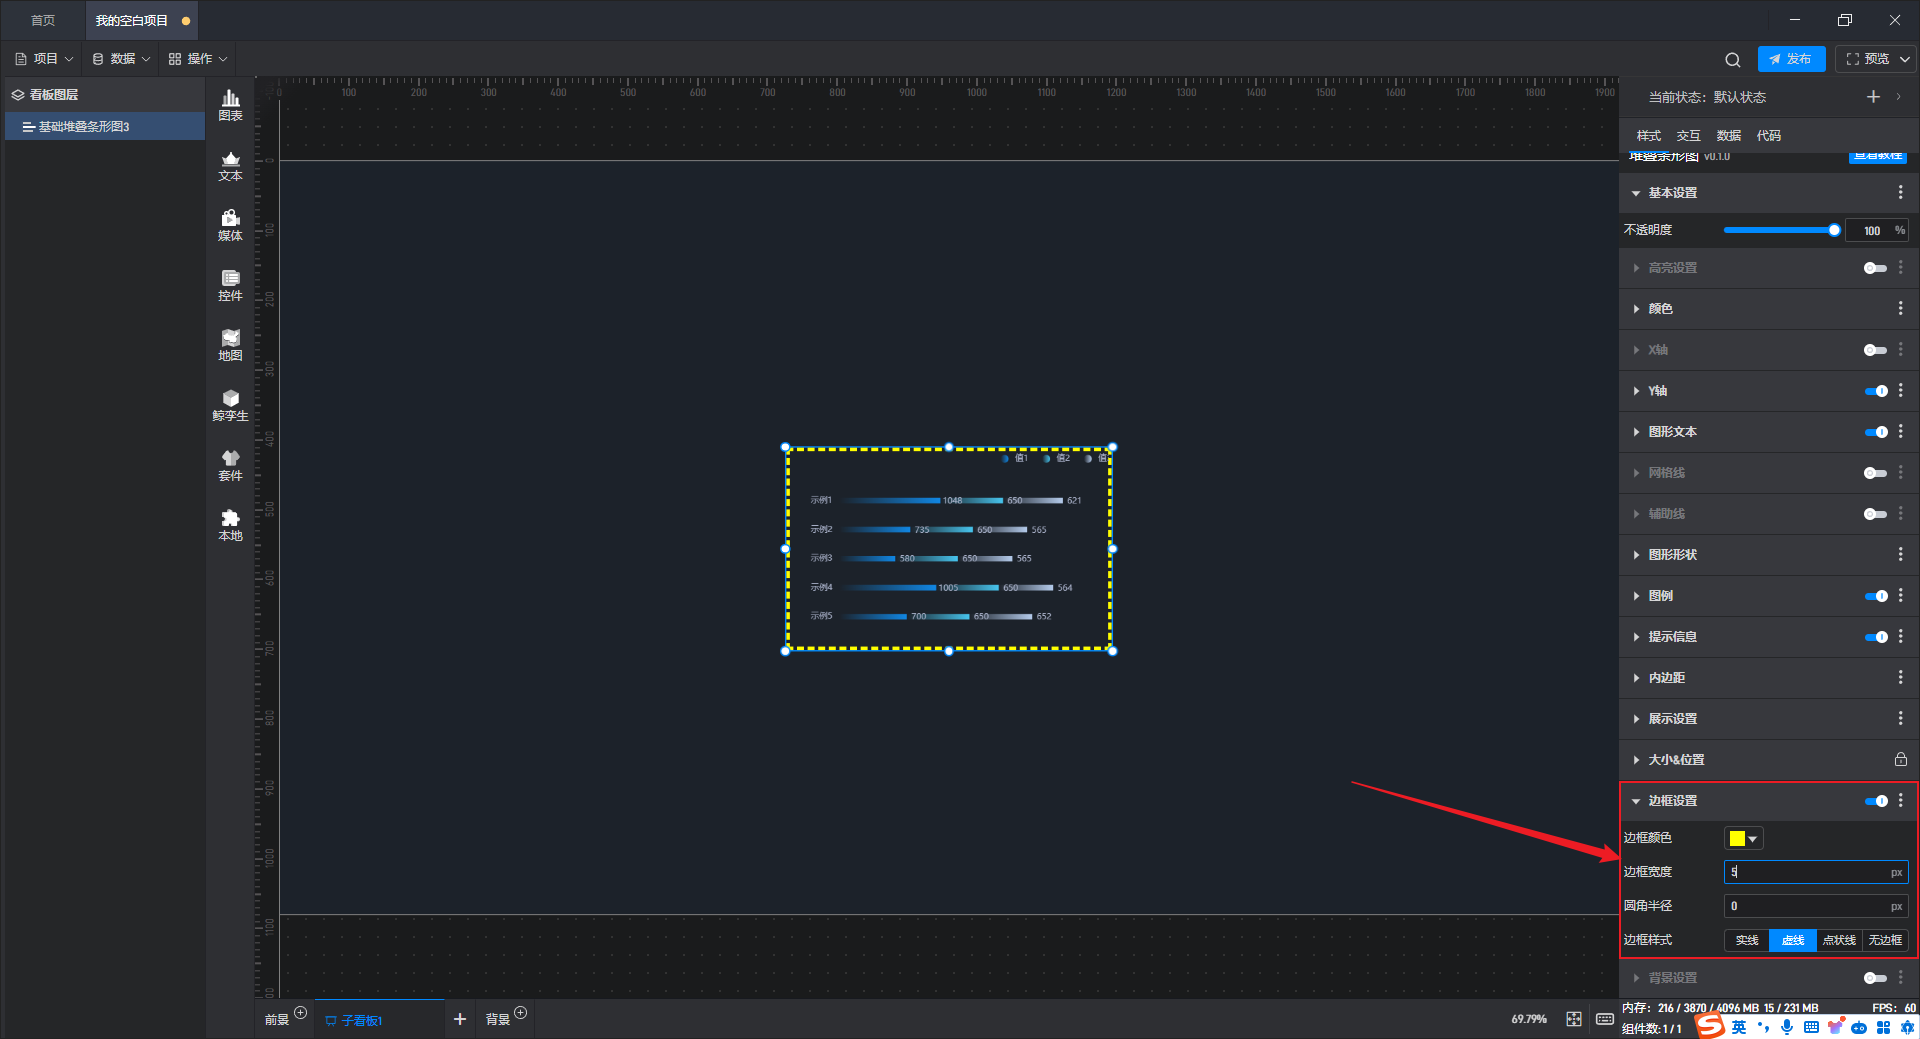Open the 操作 menu
Screen dimensions: 1920x1039
[198, 59]
